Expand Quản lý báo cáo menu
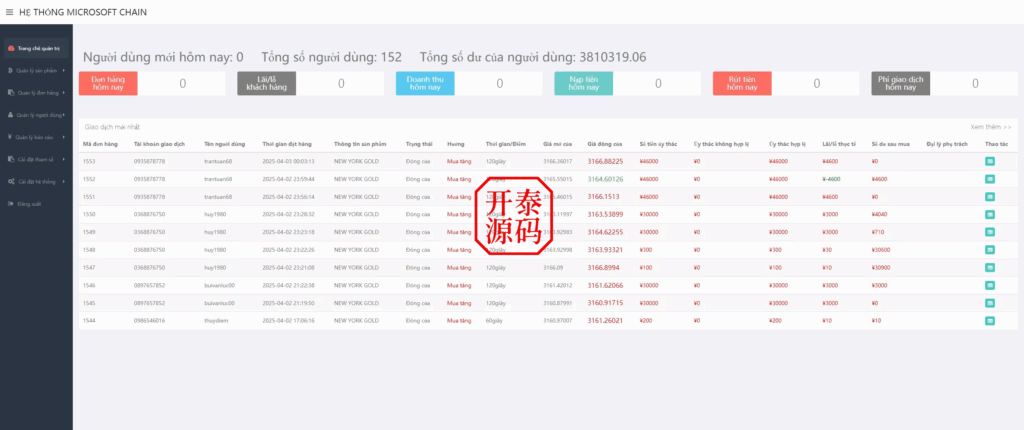The width and height of the screenshot is (1024, 430). (37, 137)
